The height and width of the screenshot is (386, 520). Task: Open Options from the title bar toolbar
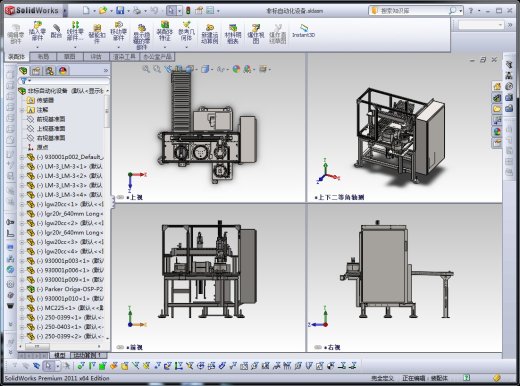tap(210, 10)
